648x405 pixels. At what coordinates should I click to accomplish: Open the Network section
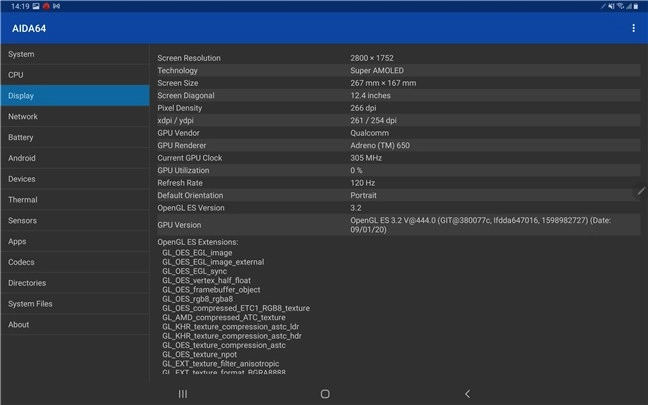(x=75, y=117)
